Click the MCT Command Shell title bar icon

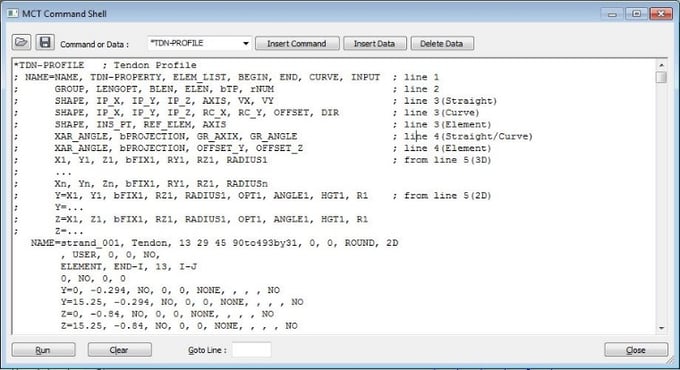pos(13,13)
